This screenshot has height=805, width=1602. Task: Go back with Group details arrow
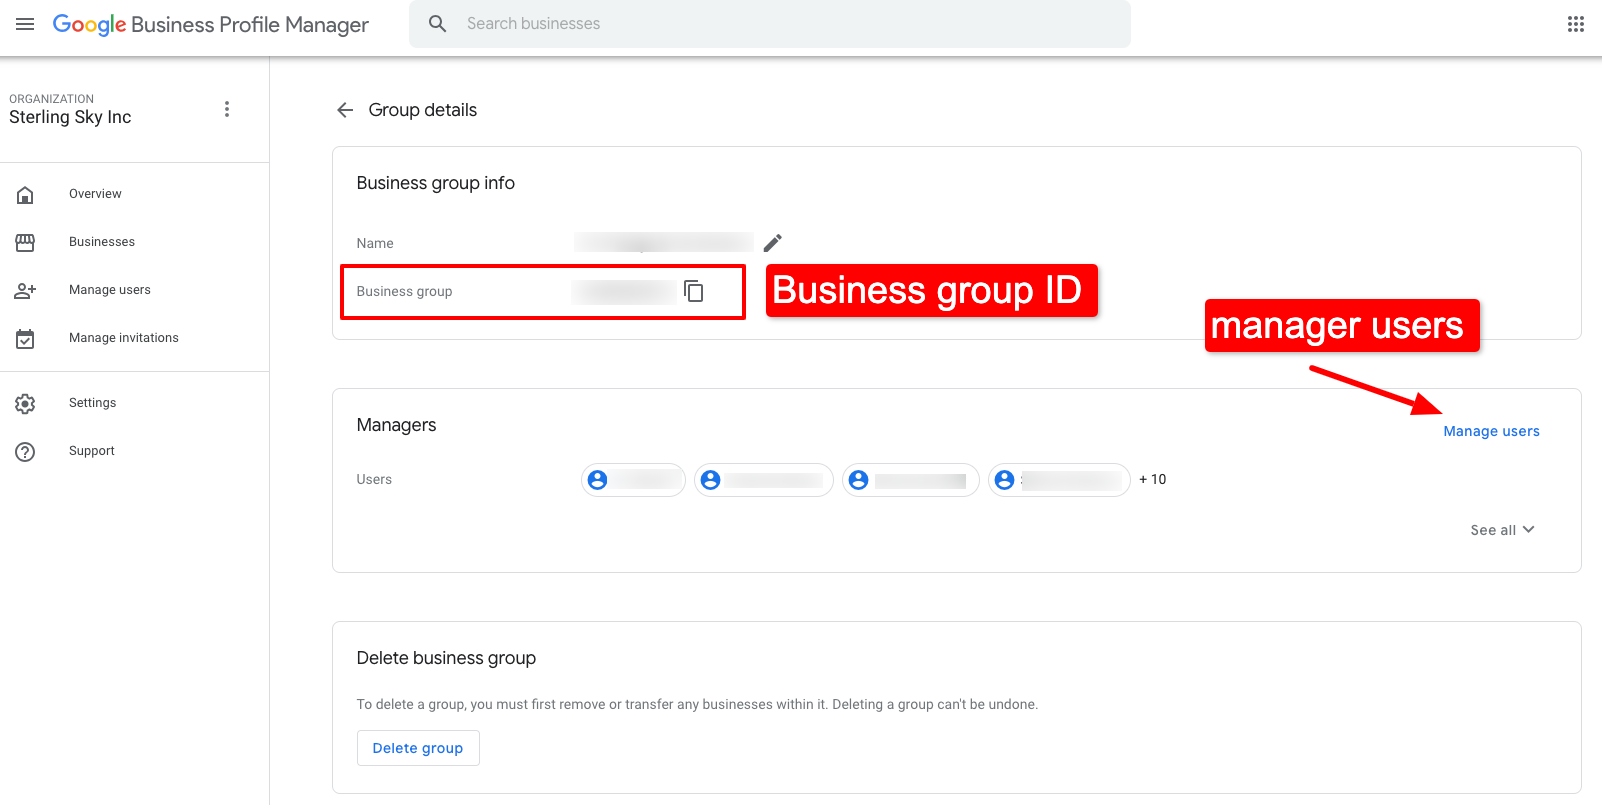345,110
